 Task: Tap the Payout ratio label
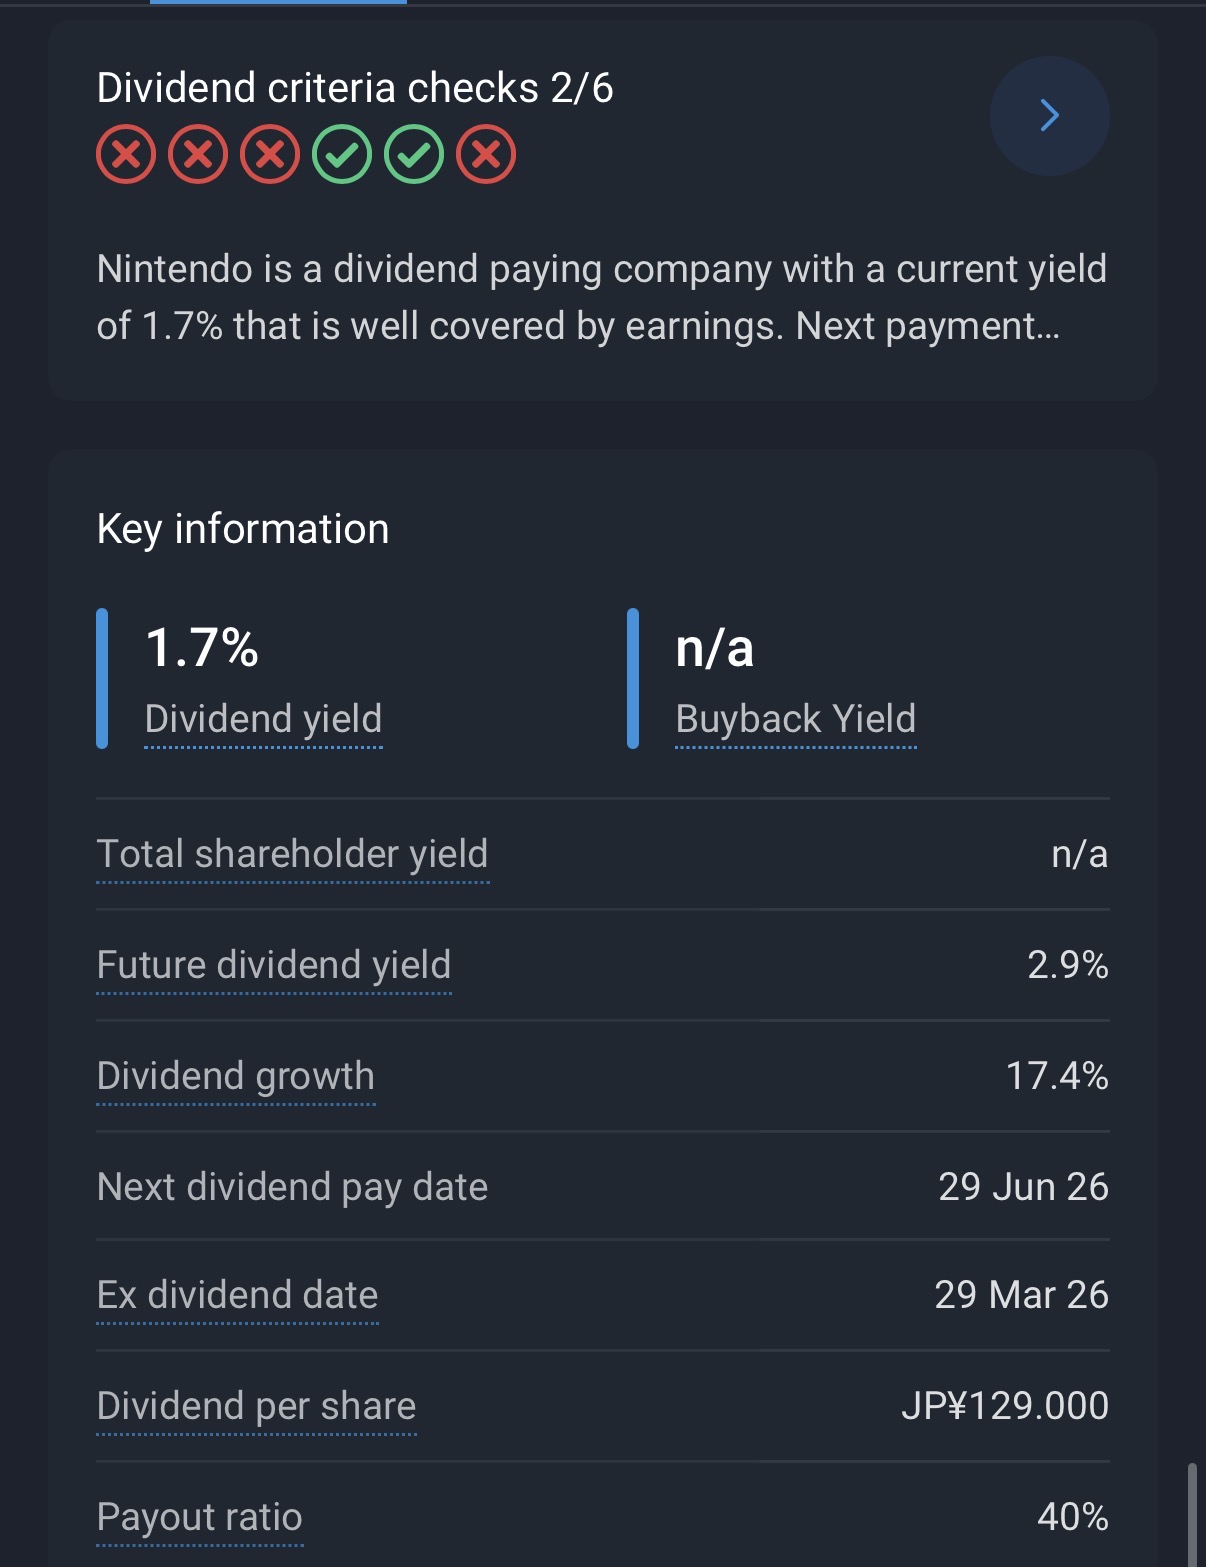pyautogui.click(x=199, y=1517)
